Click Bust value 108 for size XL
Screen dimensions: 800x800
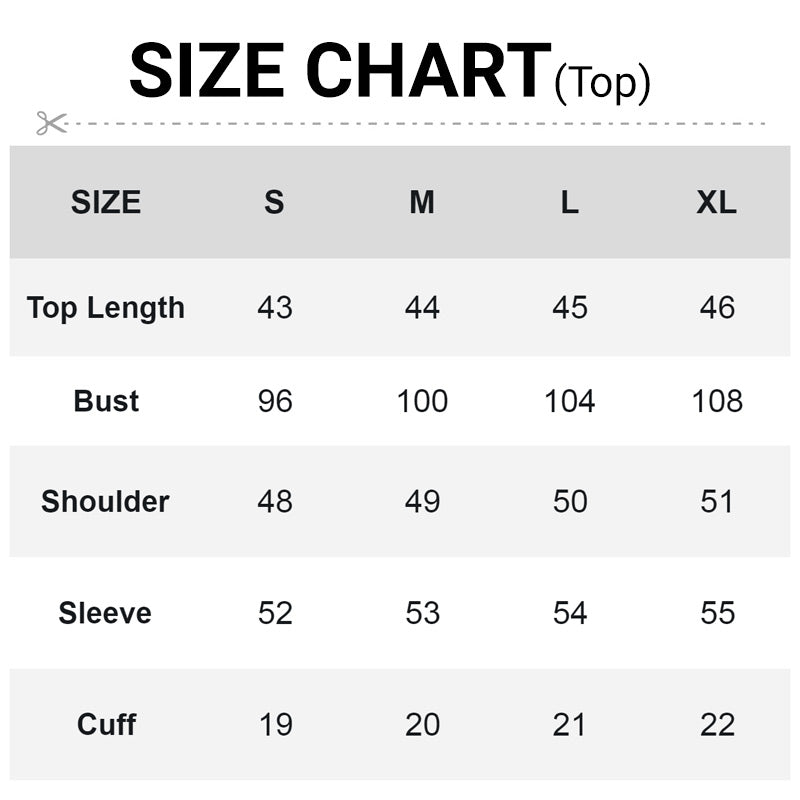[x=717, y=401]
